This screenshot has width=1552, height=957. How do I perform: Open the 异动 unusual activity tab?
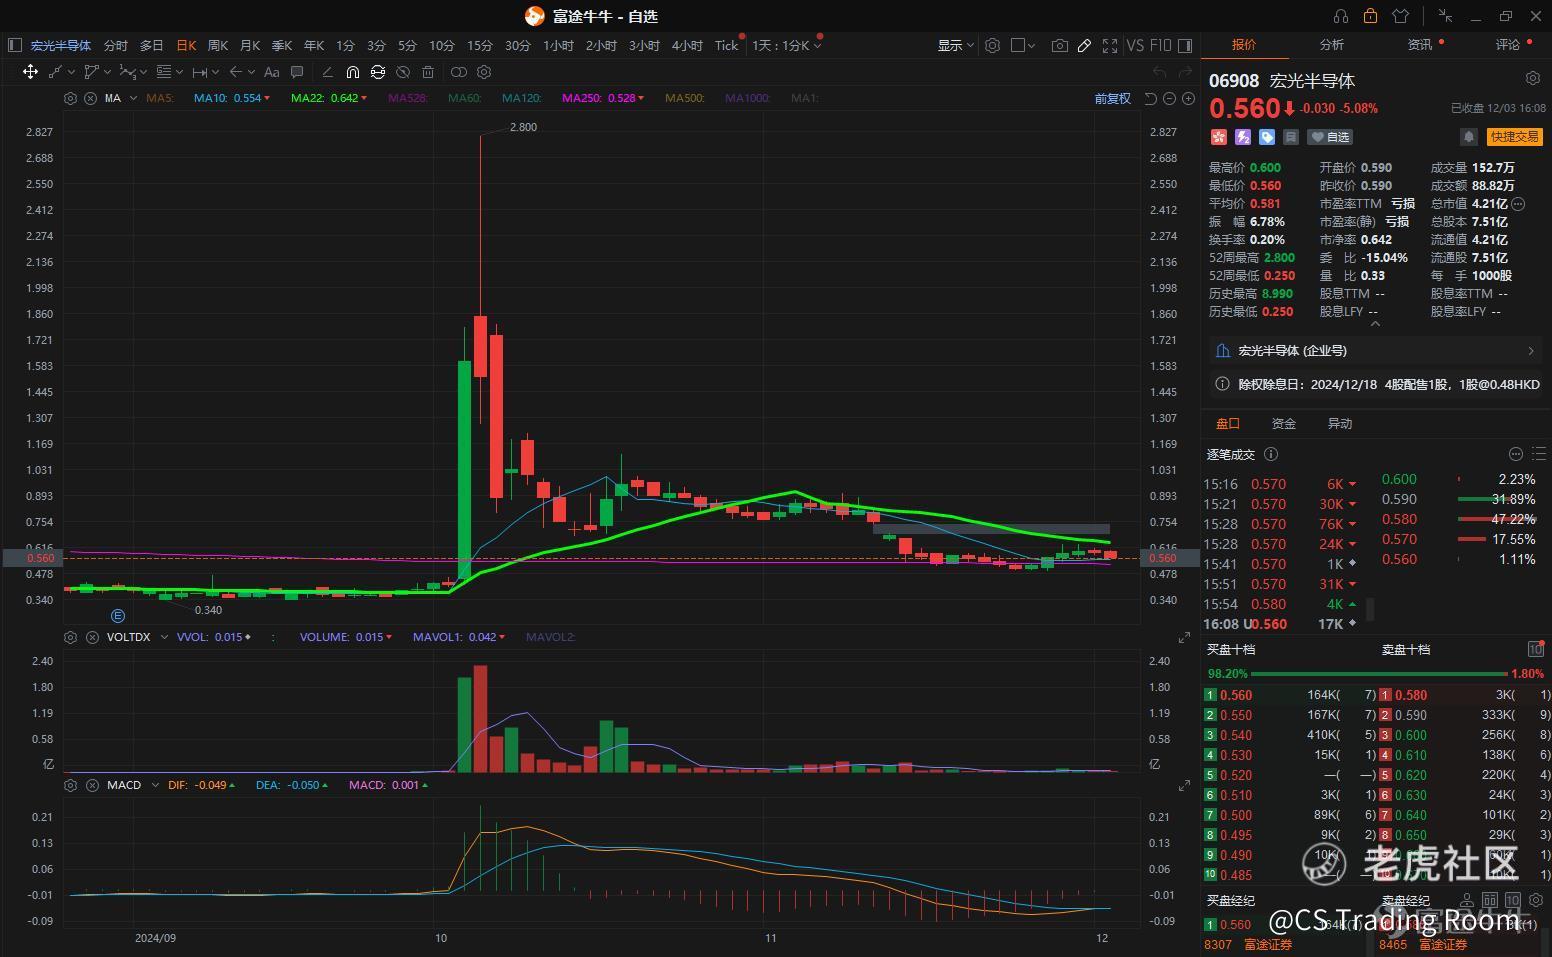point(1339,423)
